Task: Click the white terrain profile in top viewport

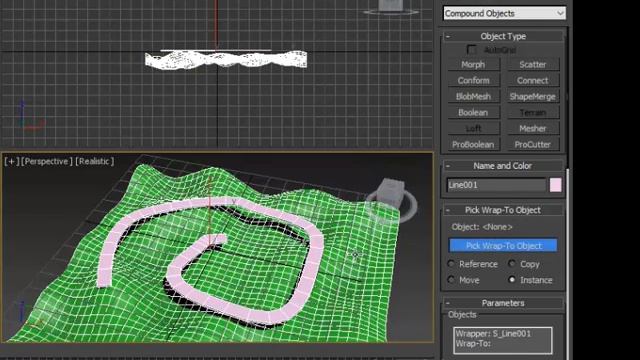Action: coord(226,60)
